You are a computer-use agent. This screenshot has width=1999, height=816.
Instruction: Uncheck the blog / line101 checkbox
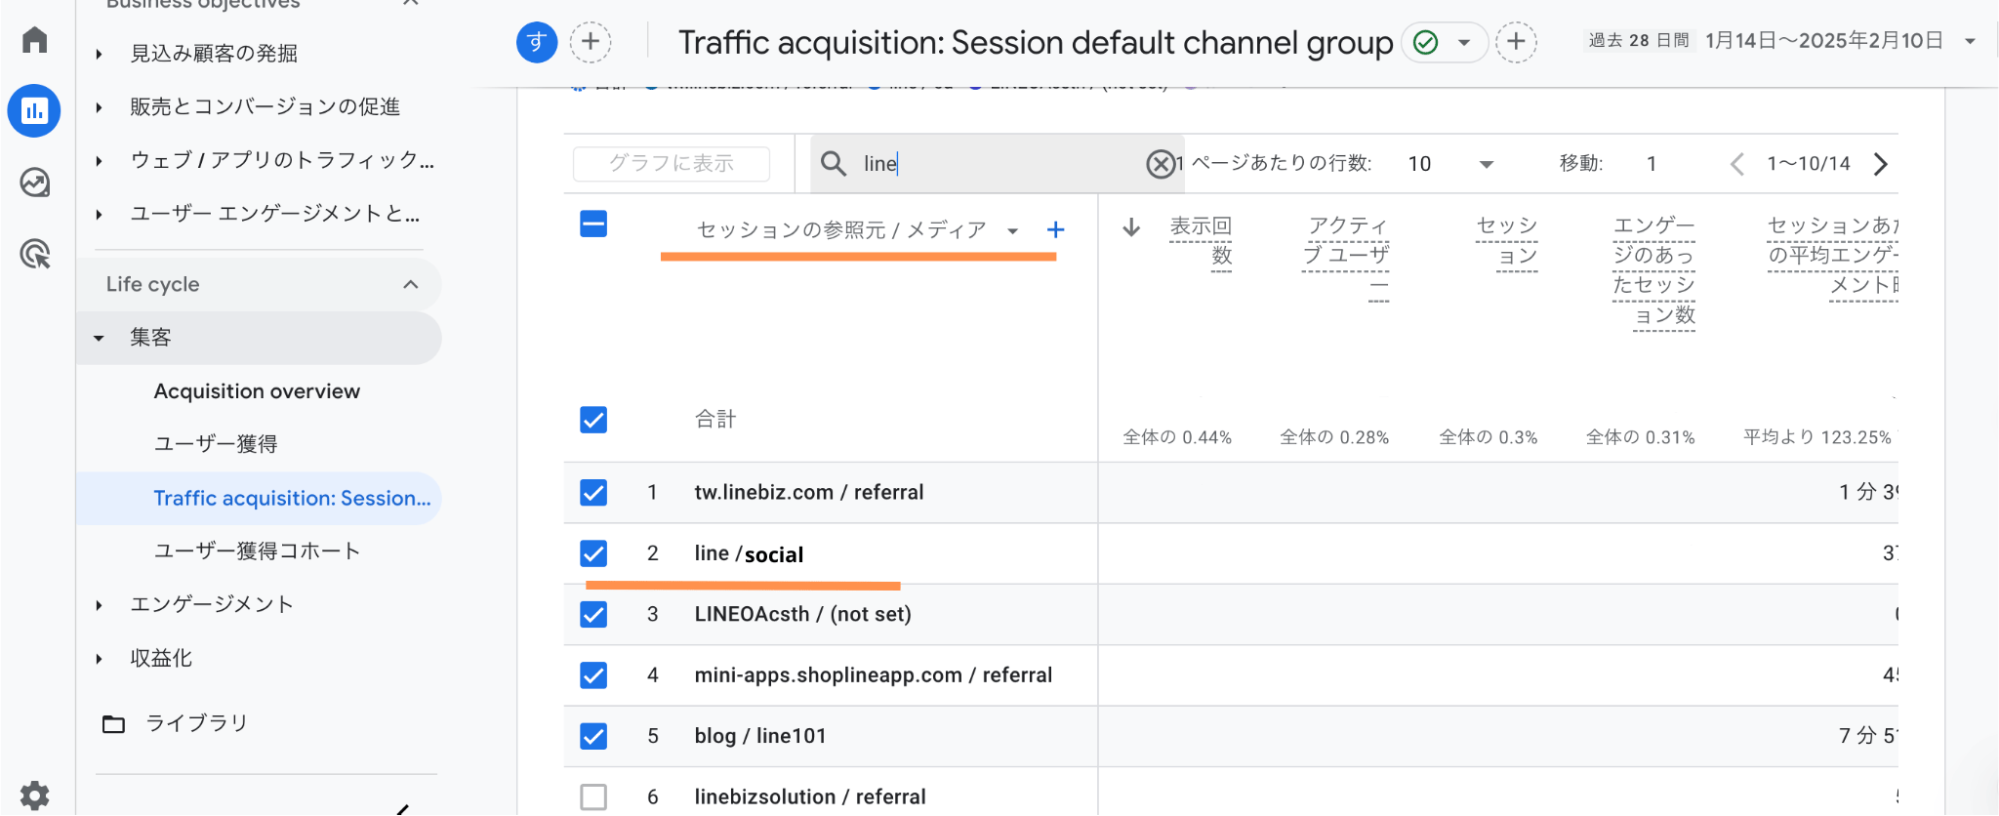click(x=594, y=737)
